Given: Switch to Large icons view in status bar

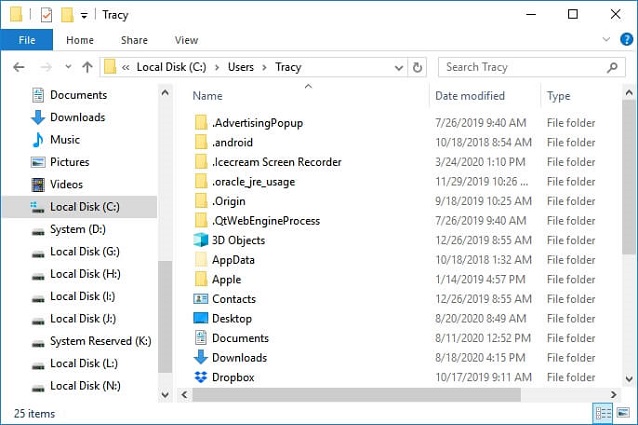Looking at the screenshot, I should pyautogui.click(x=623, y=414).
